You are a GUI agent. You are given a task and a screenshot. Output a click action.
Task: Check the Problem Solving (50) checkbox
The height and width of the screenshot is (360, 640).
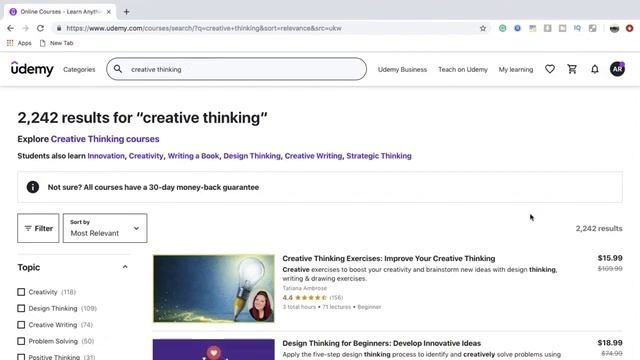[x=21, y=341]
